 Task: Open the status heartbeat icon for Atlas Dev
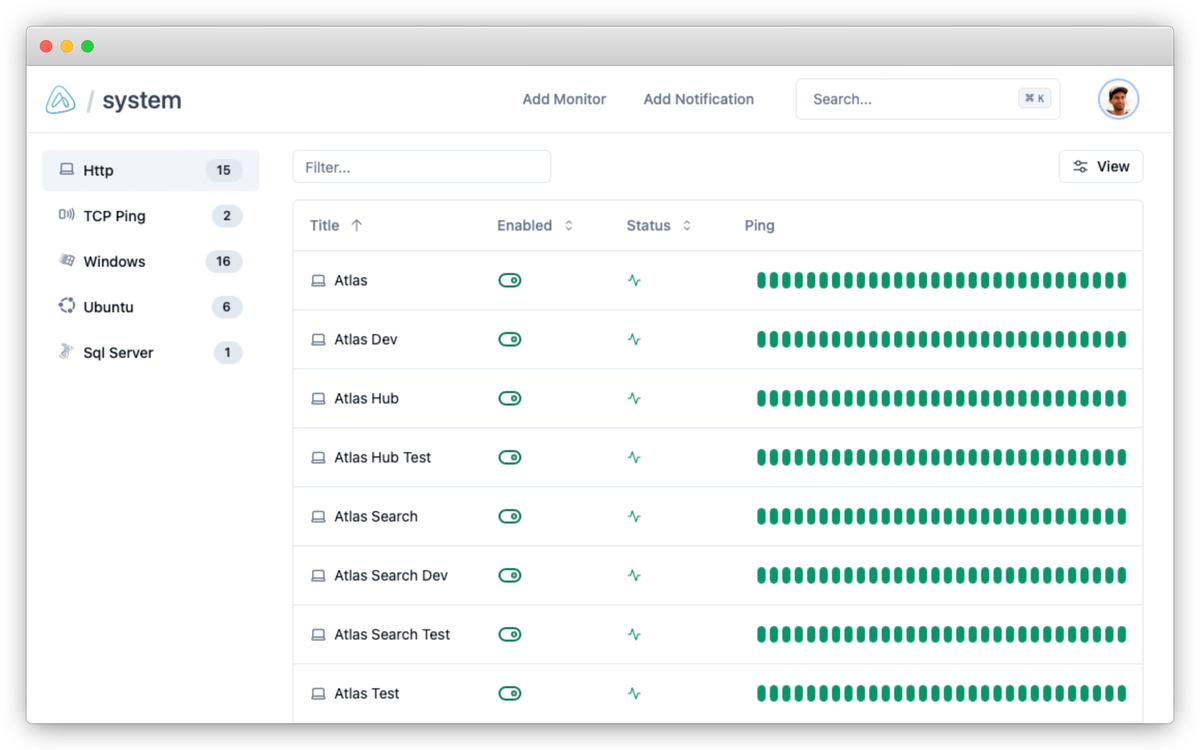point(634,339)
